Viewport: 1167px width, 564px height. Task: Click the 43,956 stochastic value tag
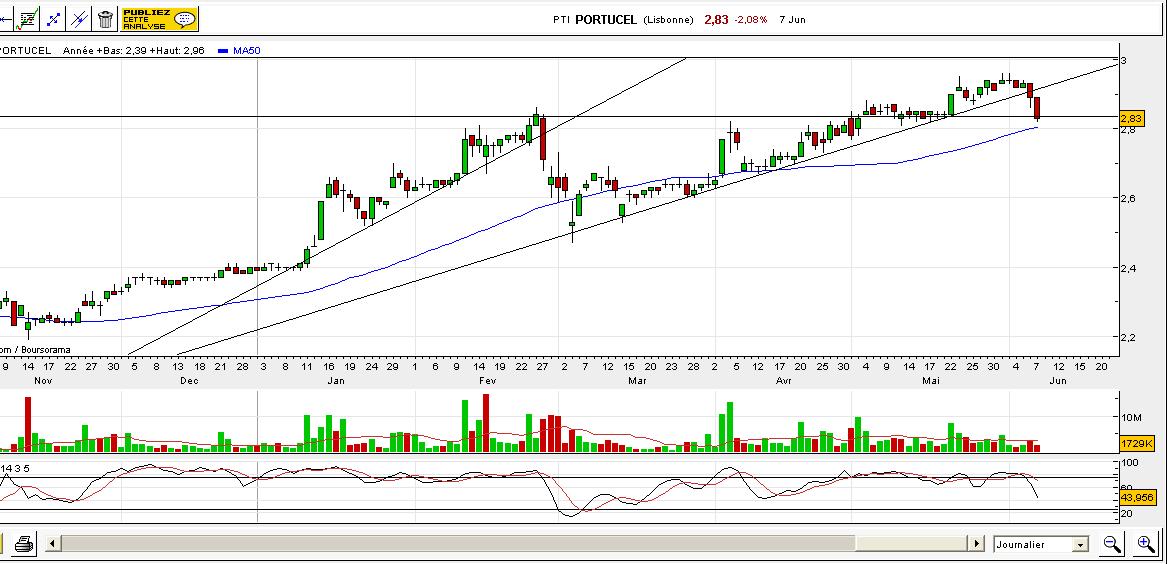tap(1137, 497)
